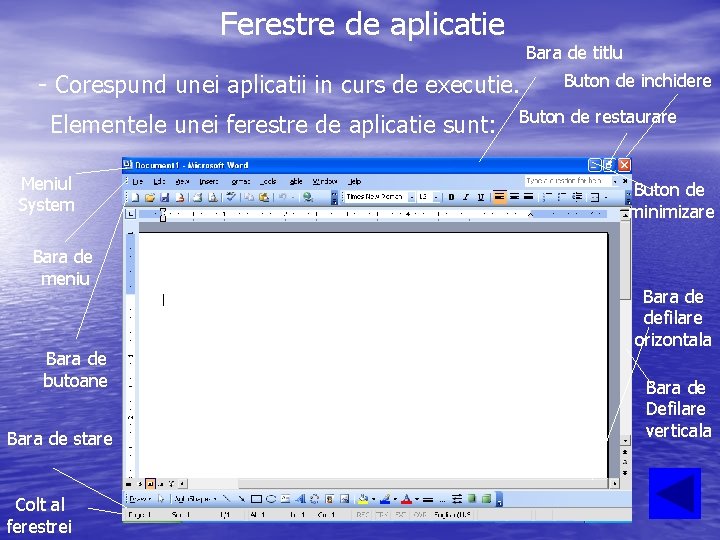This screenshot has width=720, height=540.
Task: Insert Picture from Drawing toolbar
Action: 344,499
